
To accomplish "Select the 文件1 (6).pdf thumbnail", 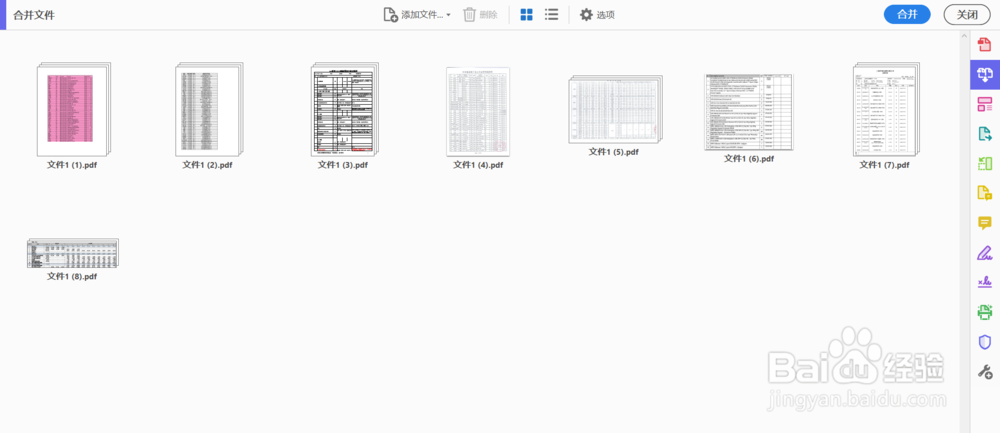I will [x=749, y=112].
